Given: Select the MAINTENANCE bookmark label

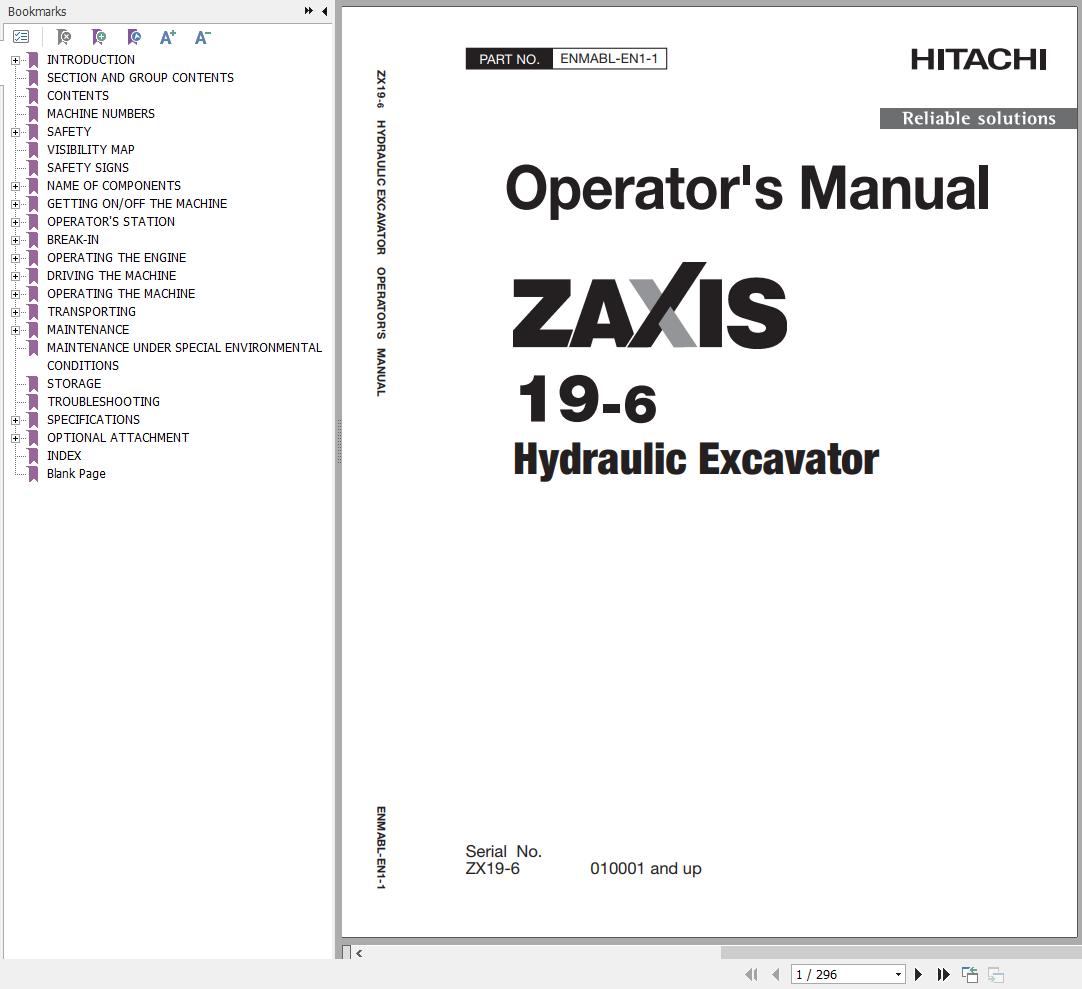Looking at the screenshot, I should click(x=88, y=330).
